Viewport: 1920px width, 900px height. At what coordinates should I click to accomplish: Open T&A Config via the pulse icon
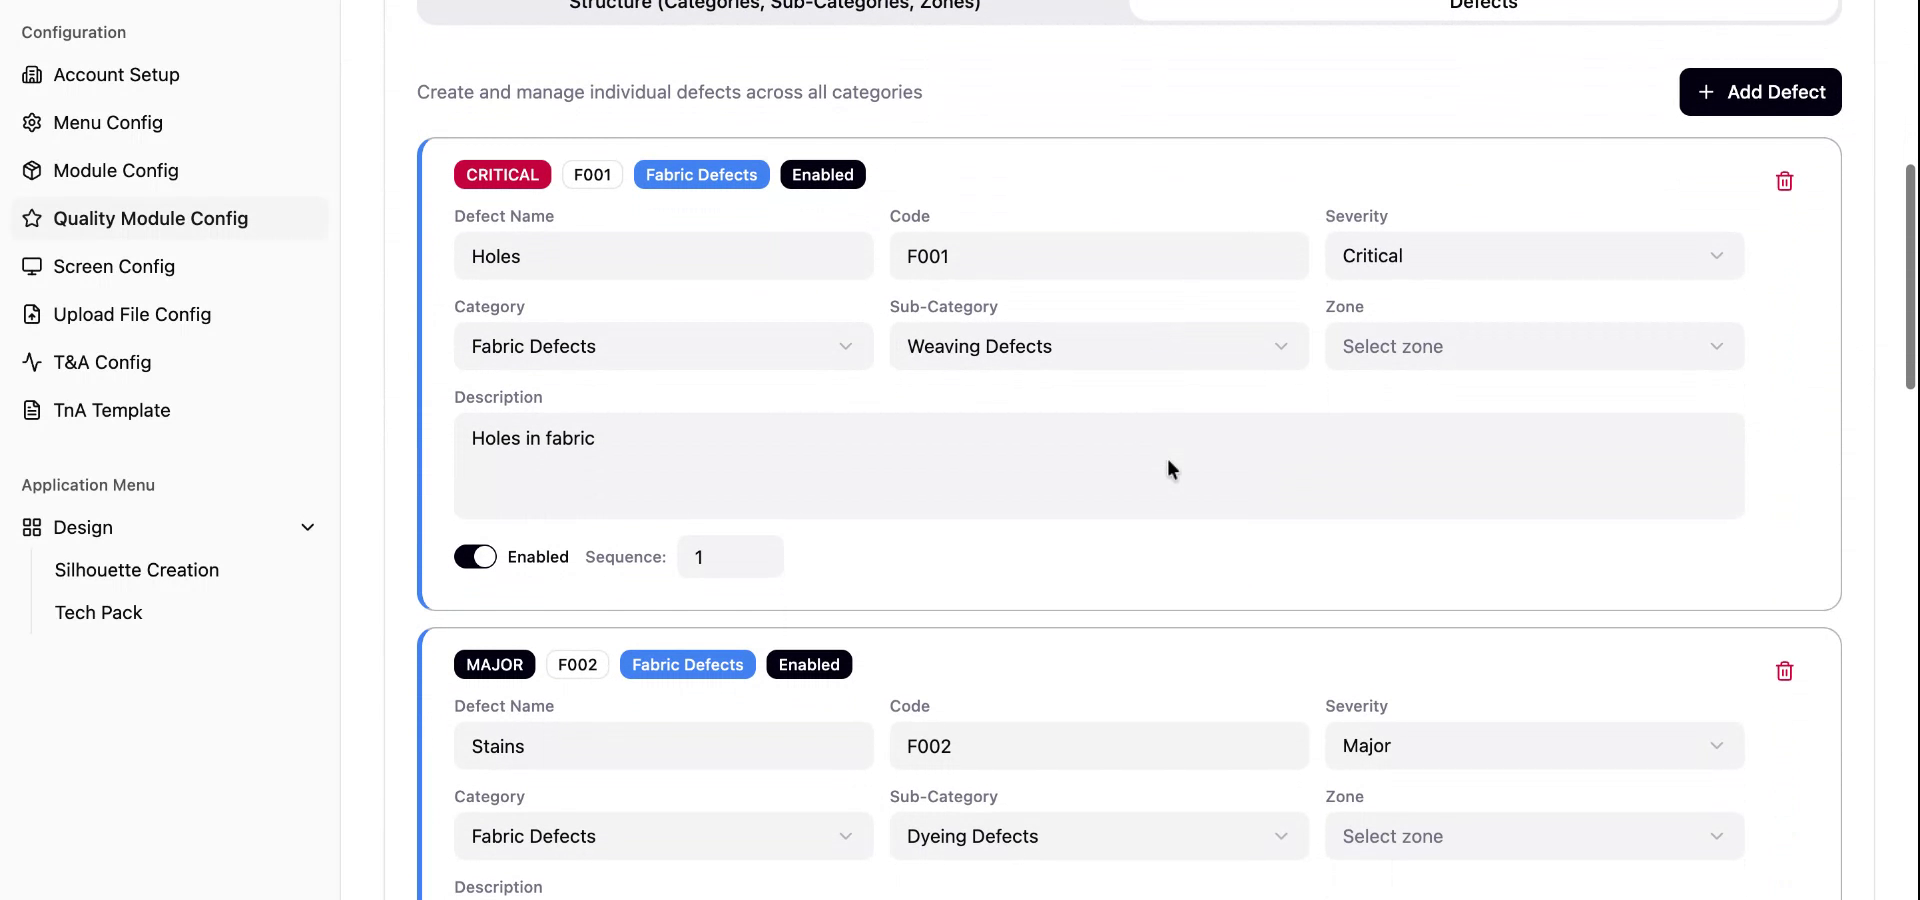click(x=31, y=362)
